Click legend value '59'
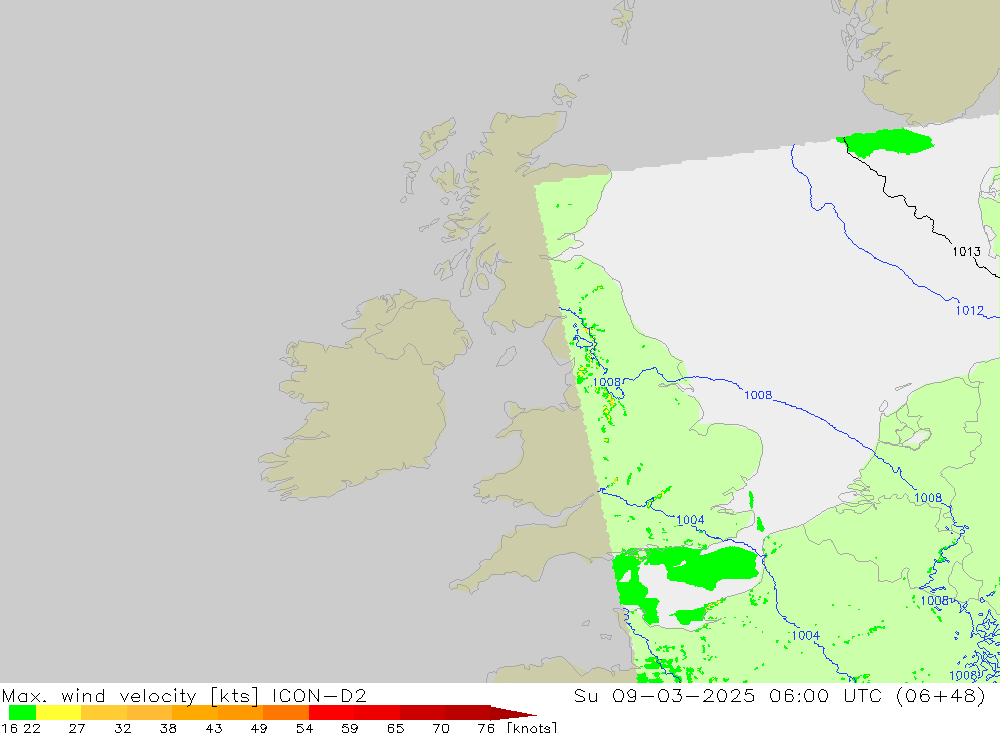Screen dimensions: 1000x733 point(349,728)
